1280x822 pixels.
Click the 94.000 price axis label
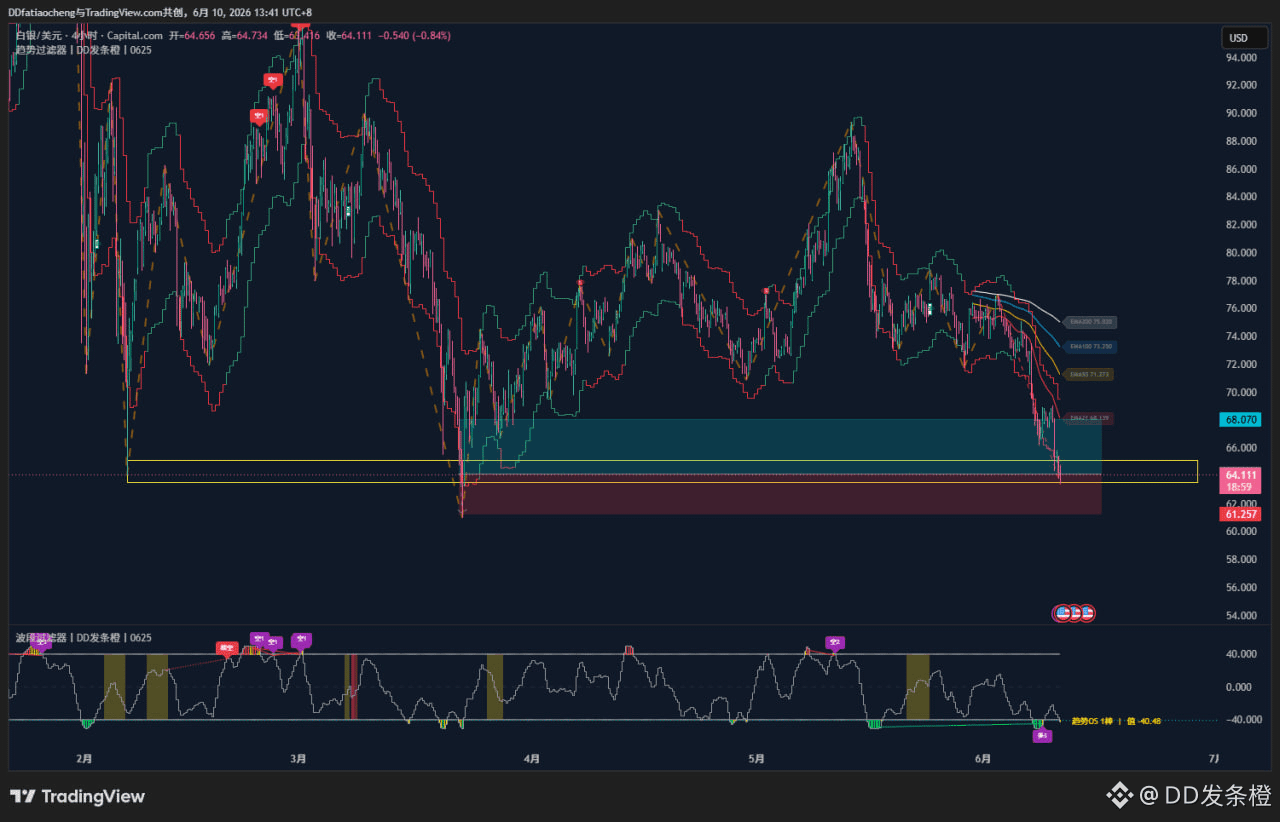pyautogui.click(x=1241, y=57)
